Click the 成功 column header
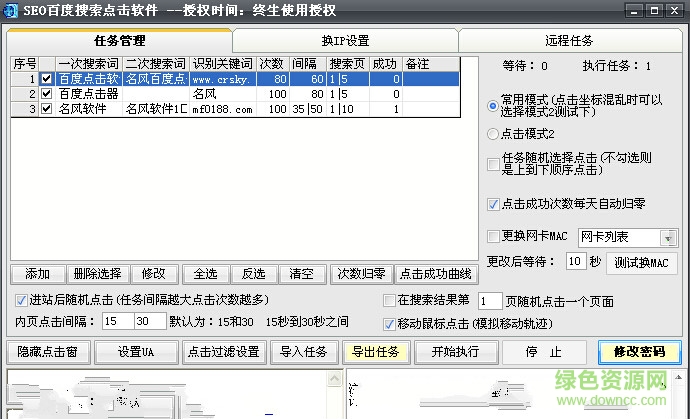The height and width of the screenshot is (419, 690). [x=386, y=64]
